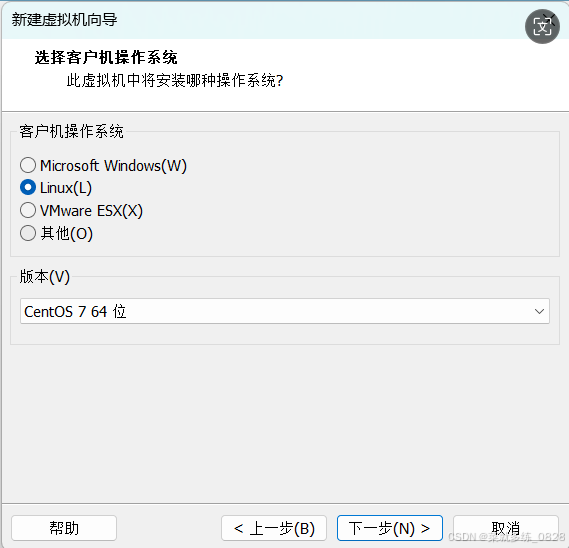Viewport: 569px width, 548px height.
Task: Click the 选择客户机操作系统 heading
Action: point(106,57)
